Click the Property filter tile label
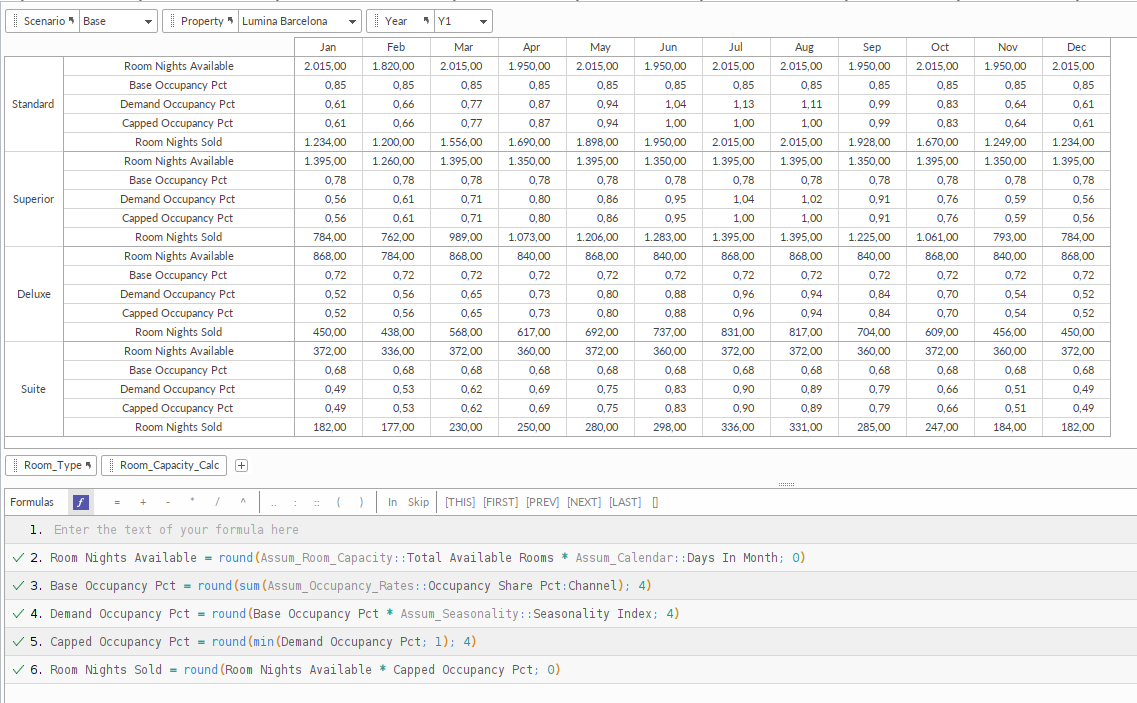 [202, 21]
